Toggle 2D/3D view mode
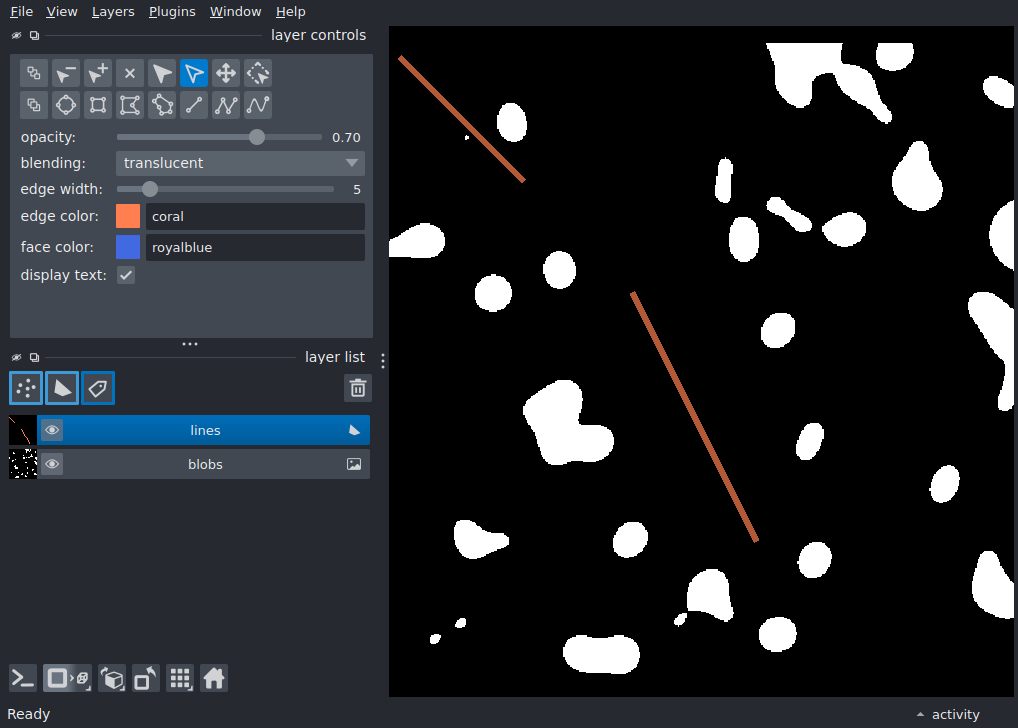Viewport: 1018px width, 728px height. [68, 679]
